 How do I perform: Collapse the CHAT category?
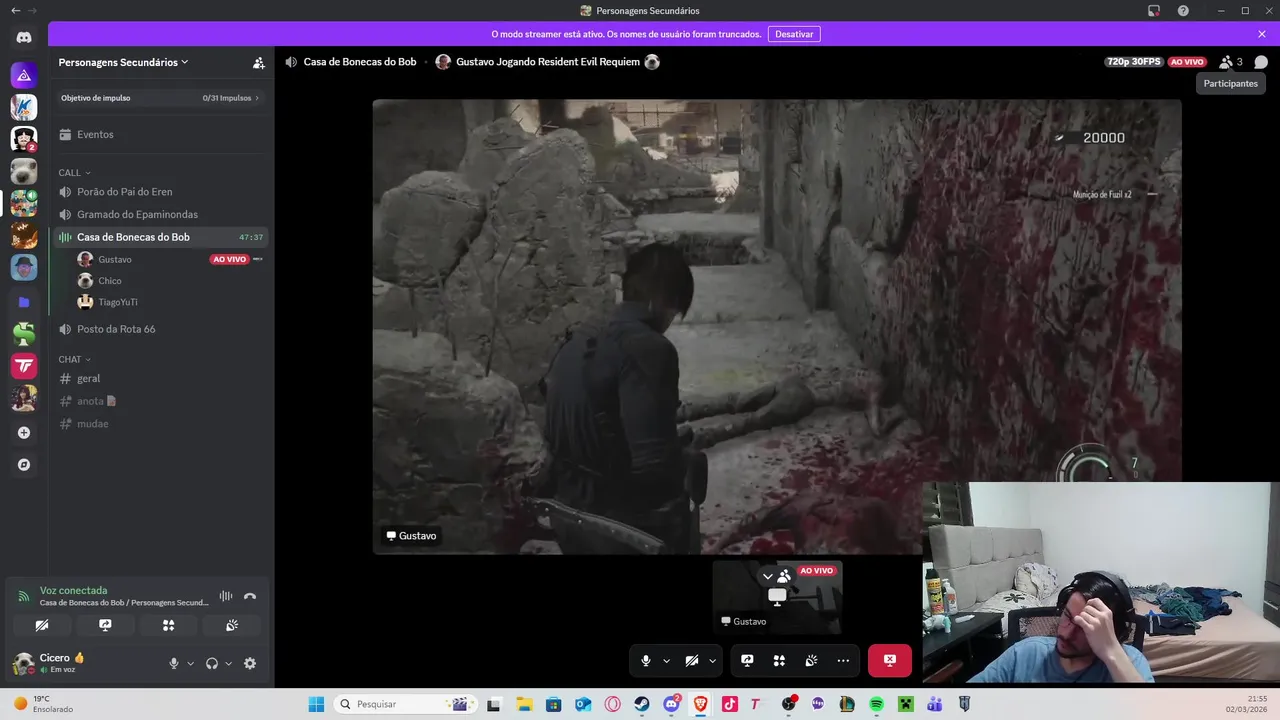74,359
